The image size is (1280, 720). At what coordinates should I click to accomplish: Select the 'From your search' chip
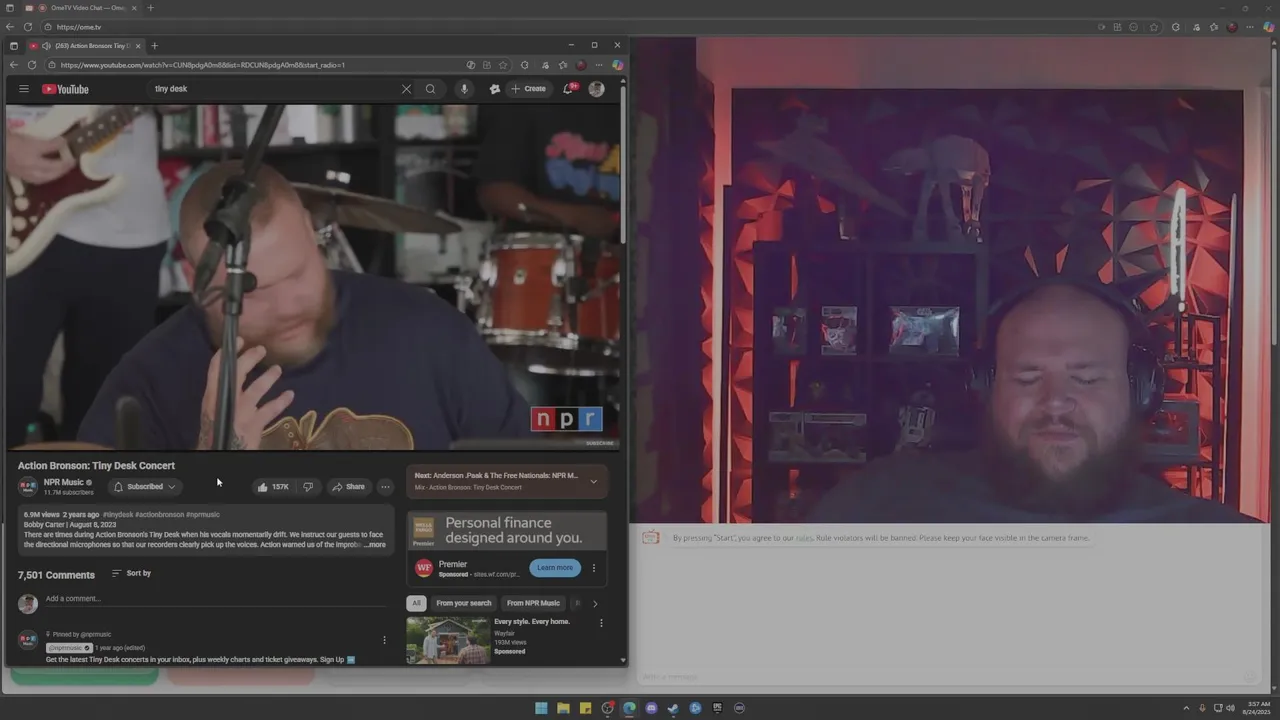(463, 603)
